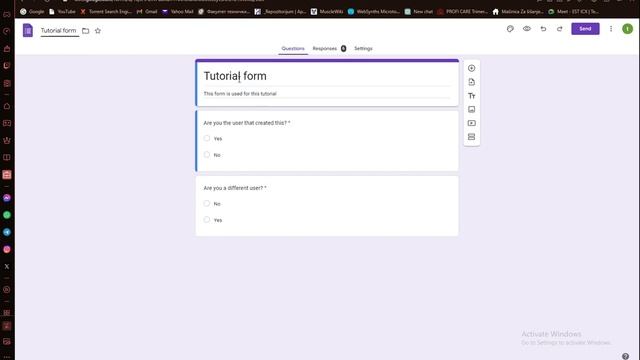Open the YouTube bookmark
Image resolution: width=640 pixels, height=360 pixels.
click(62, 12)
